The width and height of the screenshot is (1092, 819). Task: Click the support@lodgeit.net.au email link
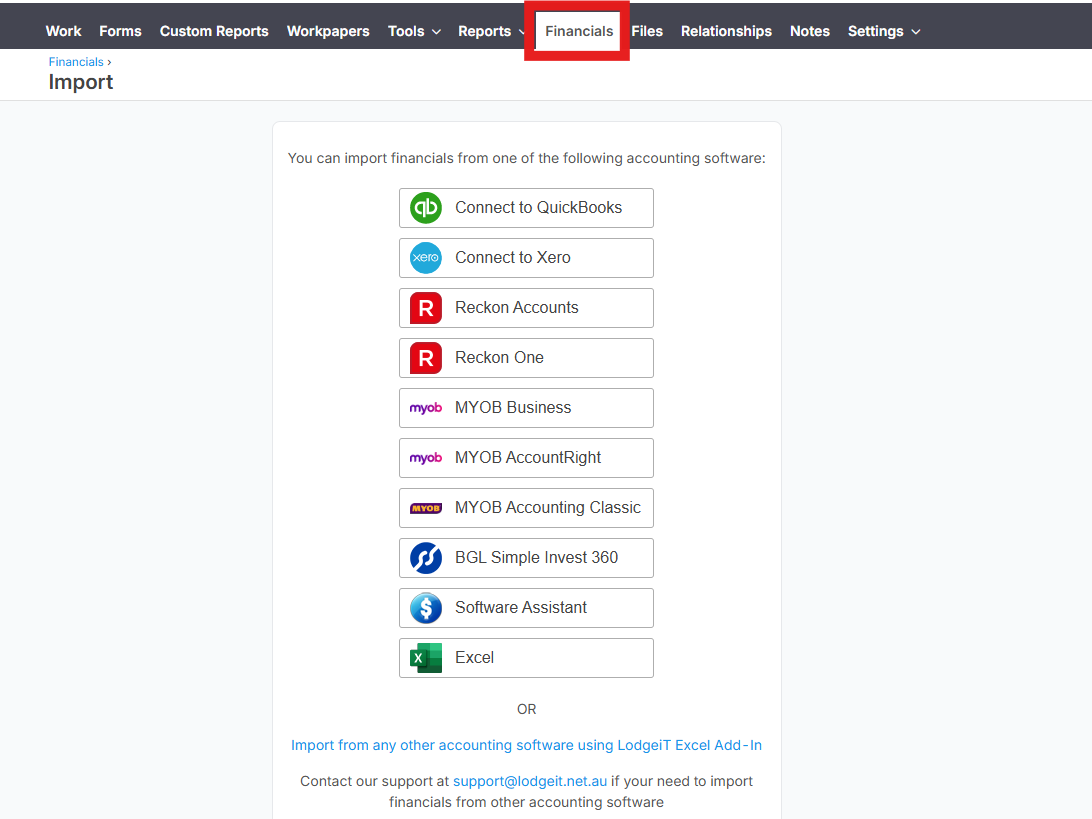pos(530,781)
